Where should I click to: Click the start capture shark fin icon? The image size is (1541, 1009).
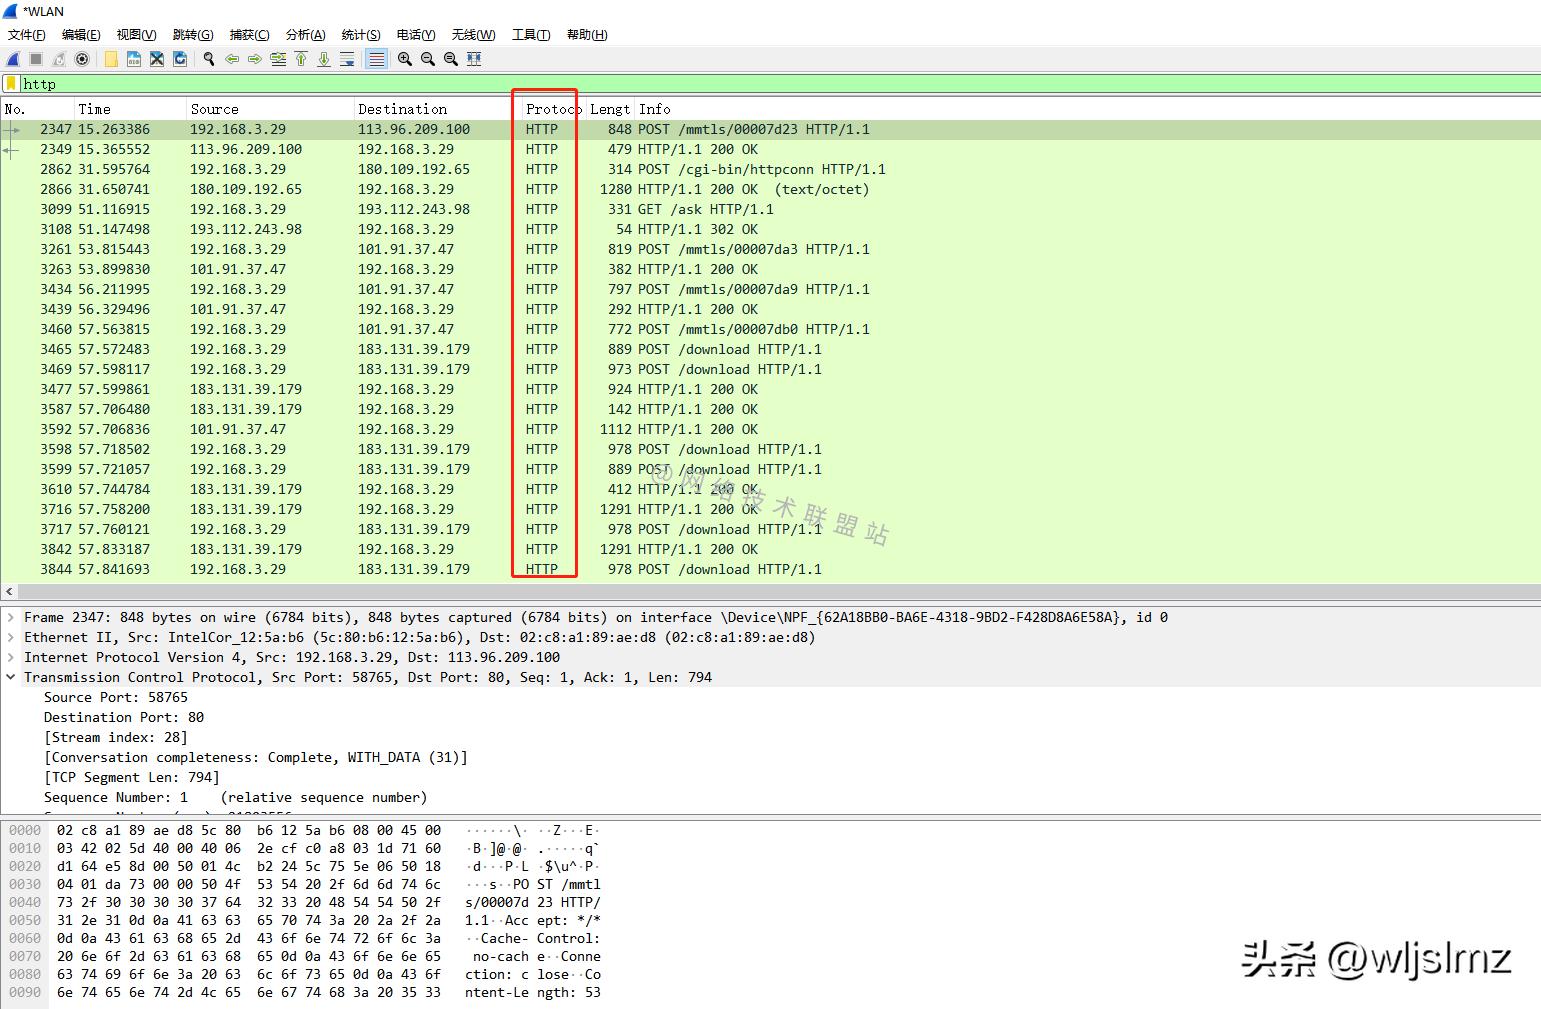point(13,59)
